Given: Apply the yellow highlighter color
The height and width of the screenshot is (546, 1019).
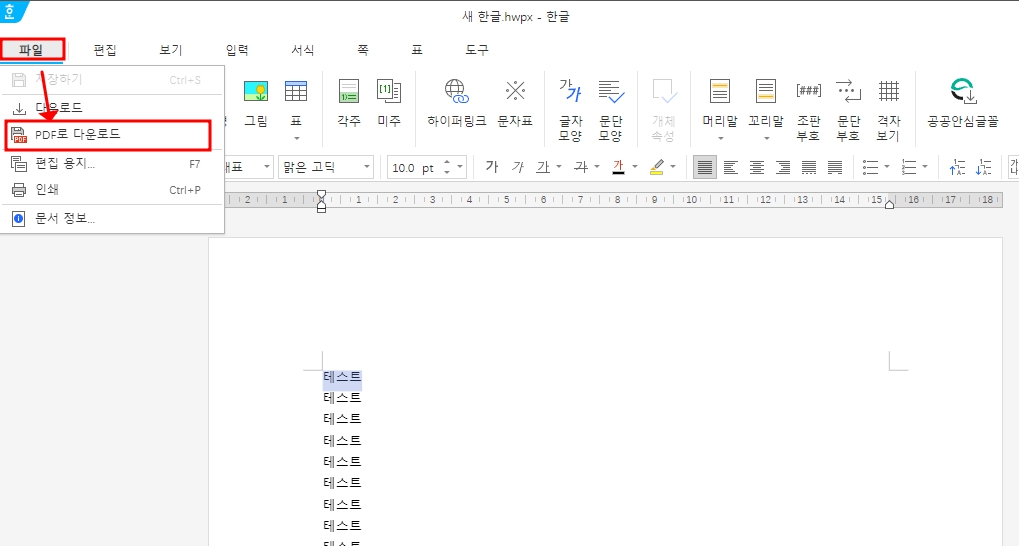Looking at the screenshot, I should 657,167.
